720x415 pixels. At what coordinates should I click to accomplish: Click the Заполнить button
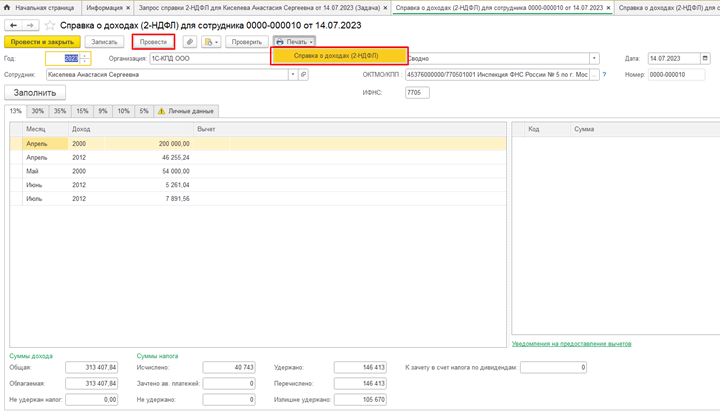35,93
